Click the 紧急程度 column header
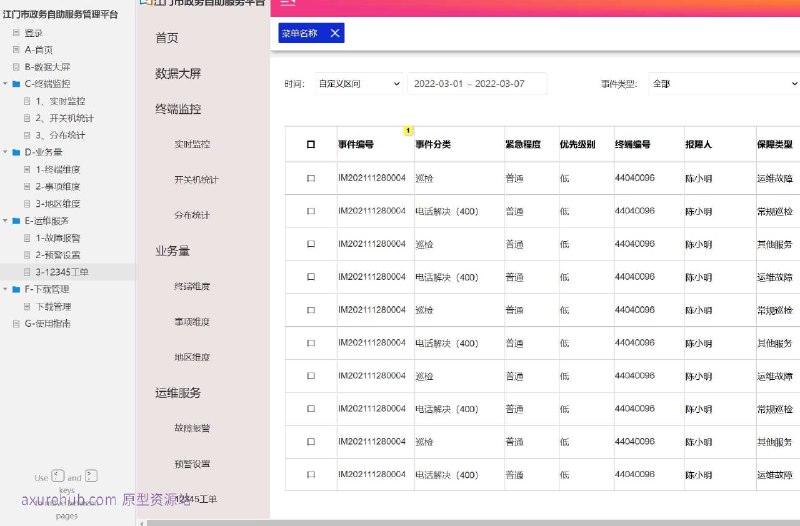 (523, 144)
